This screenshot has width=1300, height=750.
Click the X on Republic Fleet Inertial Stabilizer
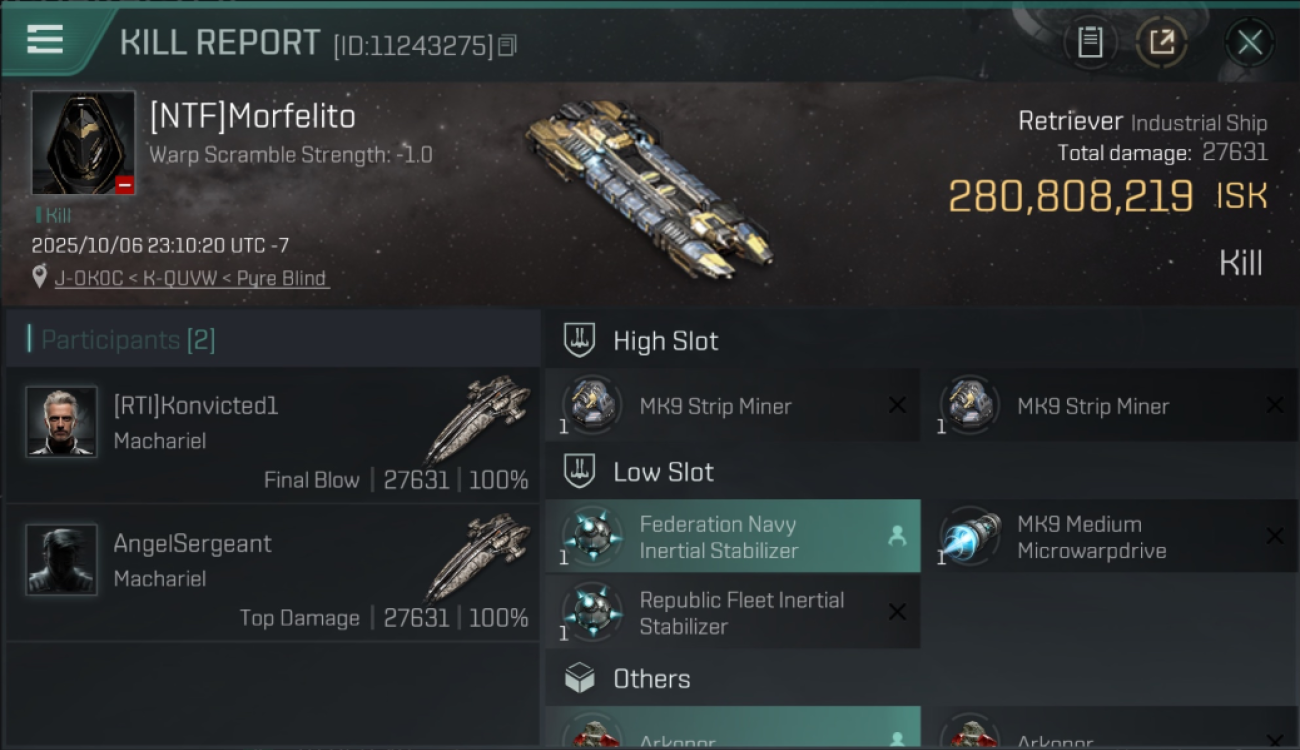pos(897,612)
